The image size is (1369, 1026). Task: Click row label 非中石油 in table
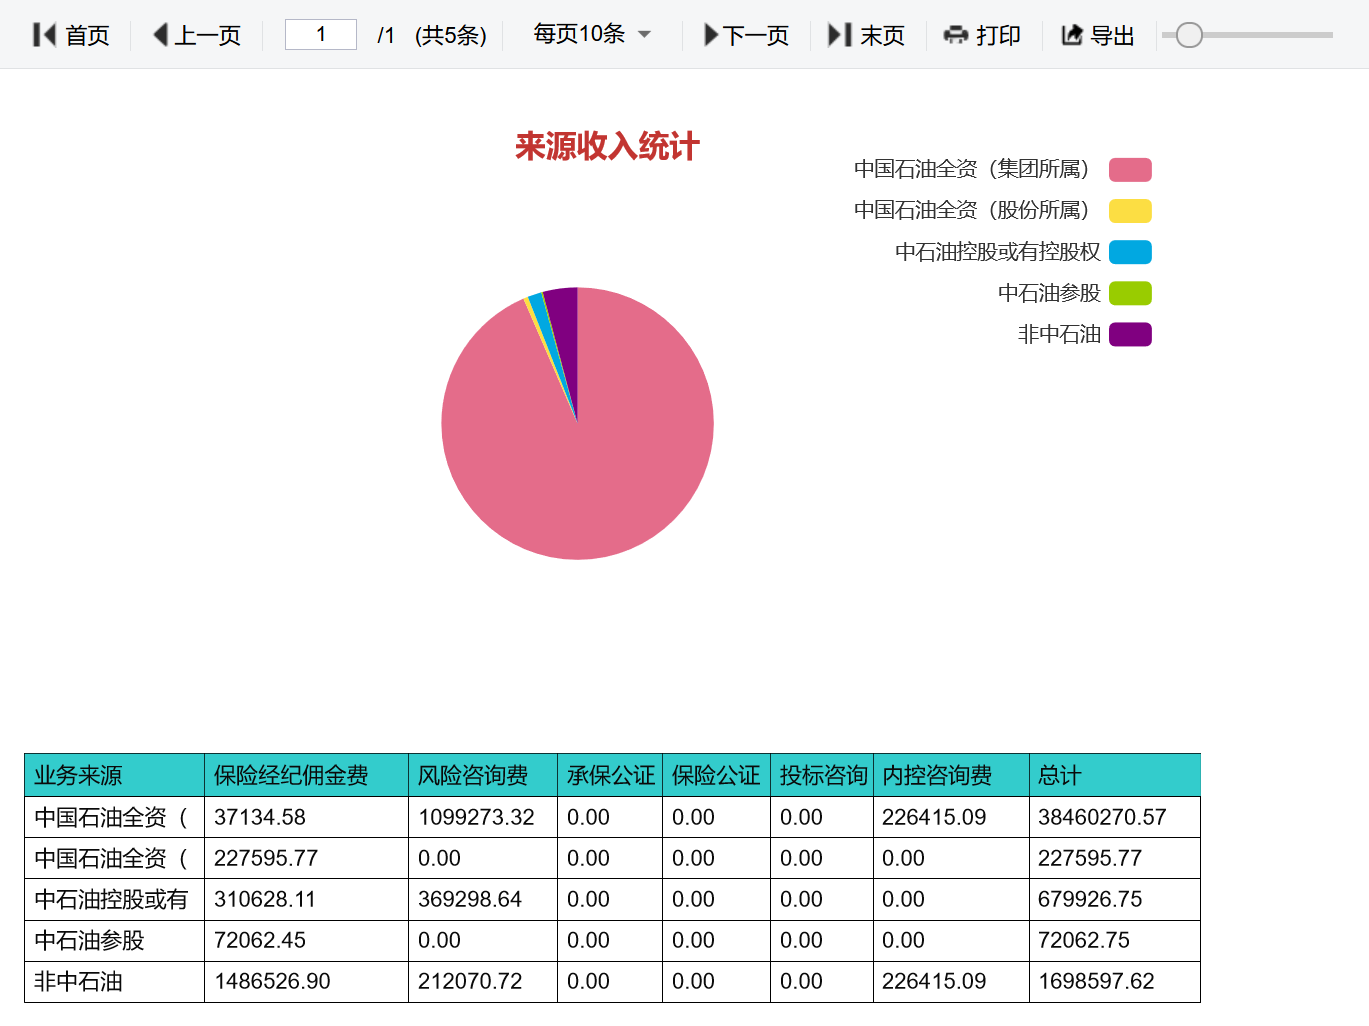(78, 981)
